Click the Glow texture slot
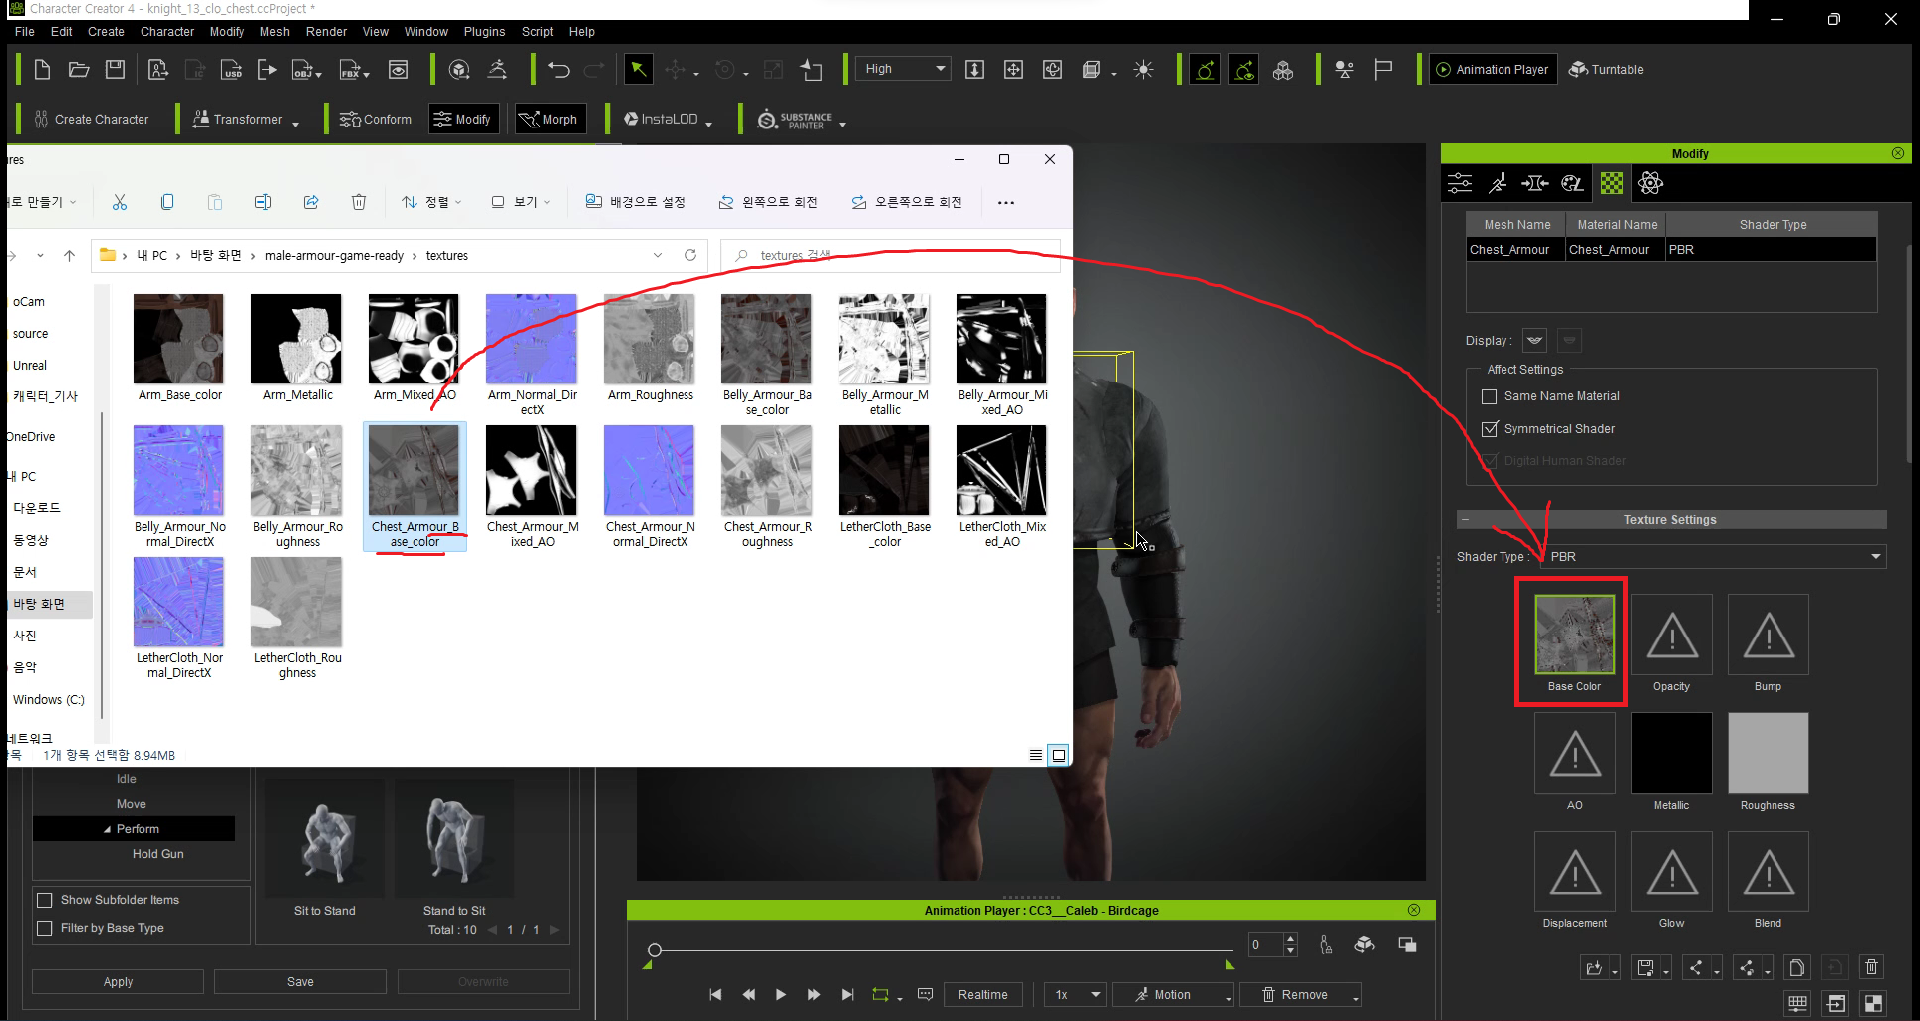1920x1021 pixels. 1671,871
